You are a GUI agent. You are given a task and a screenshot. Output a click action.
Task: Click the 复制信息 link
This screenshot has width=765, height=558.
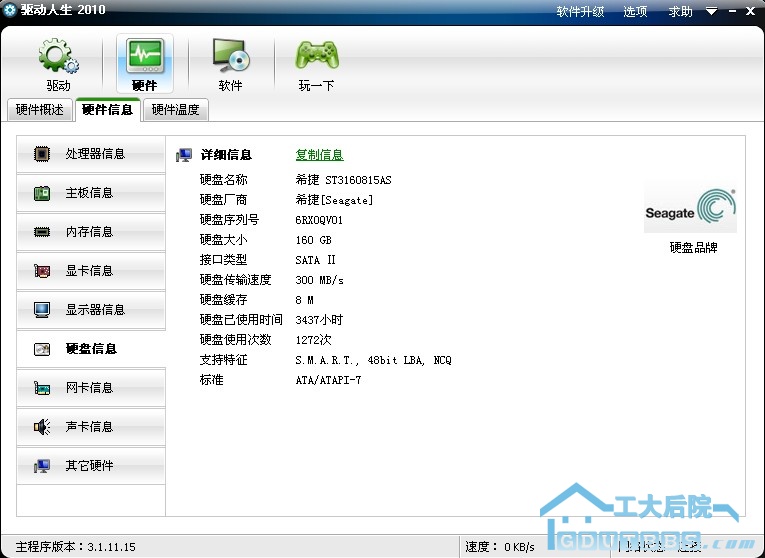[320, 155]
